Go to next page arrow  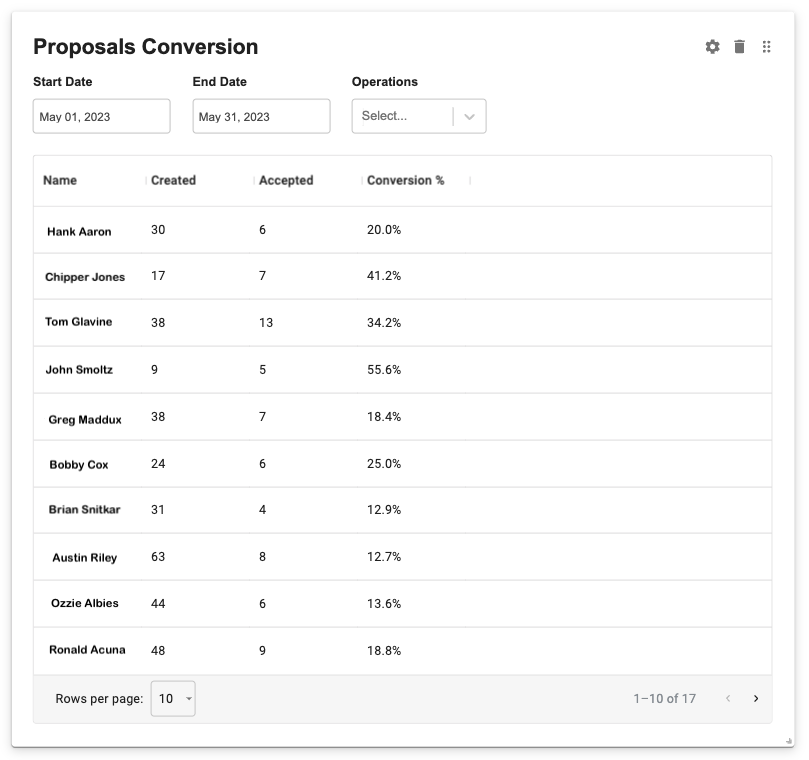pyautogui.click(x=756, y=699)
